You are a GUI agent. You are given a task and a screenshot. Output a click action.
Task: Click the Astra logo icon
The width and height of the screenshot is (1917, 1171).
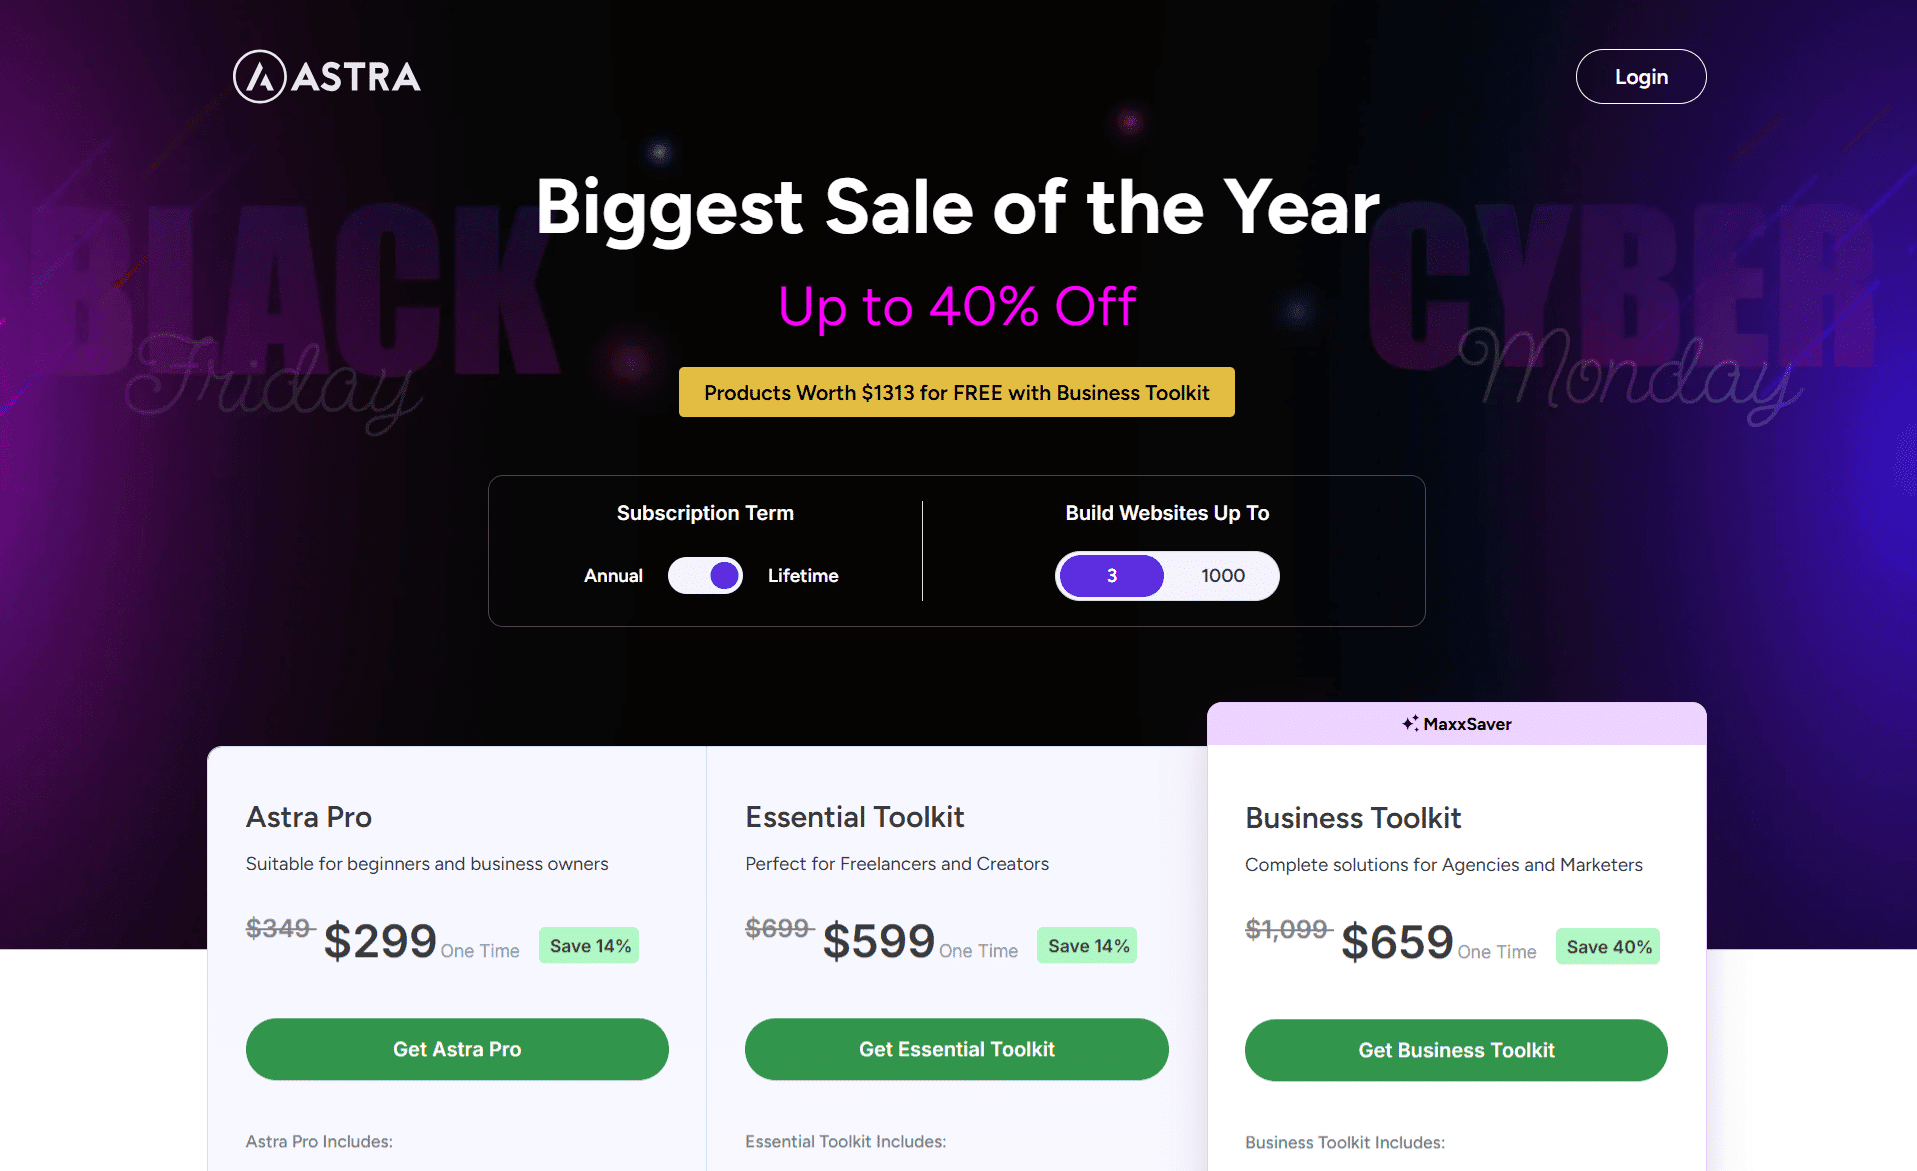point(260,76)
